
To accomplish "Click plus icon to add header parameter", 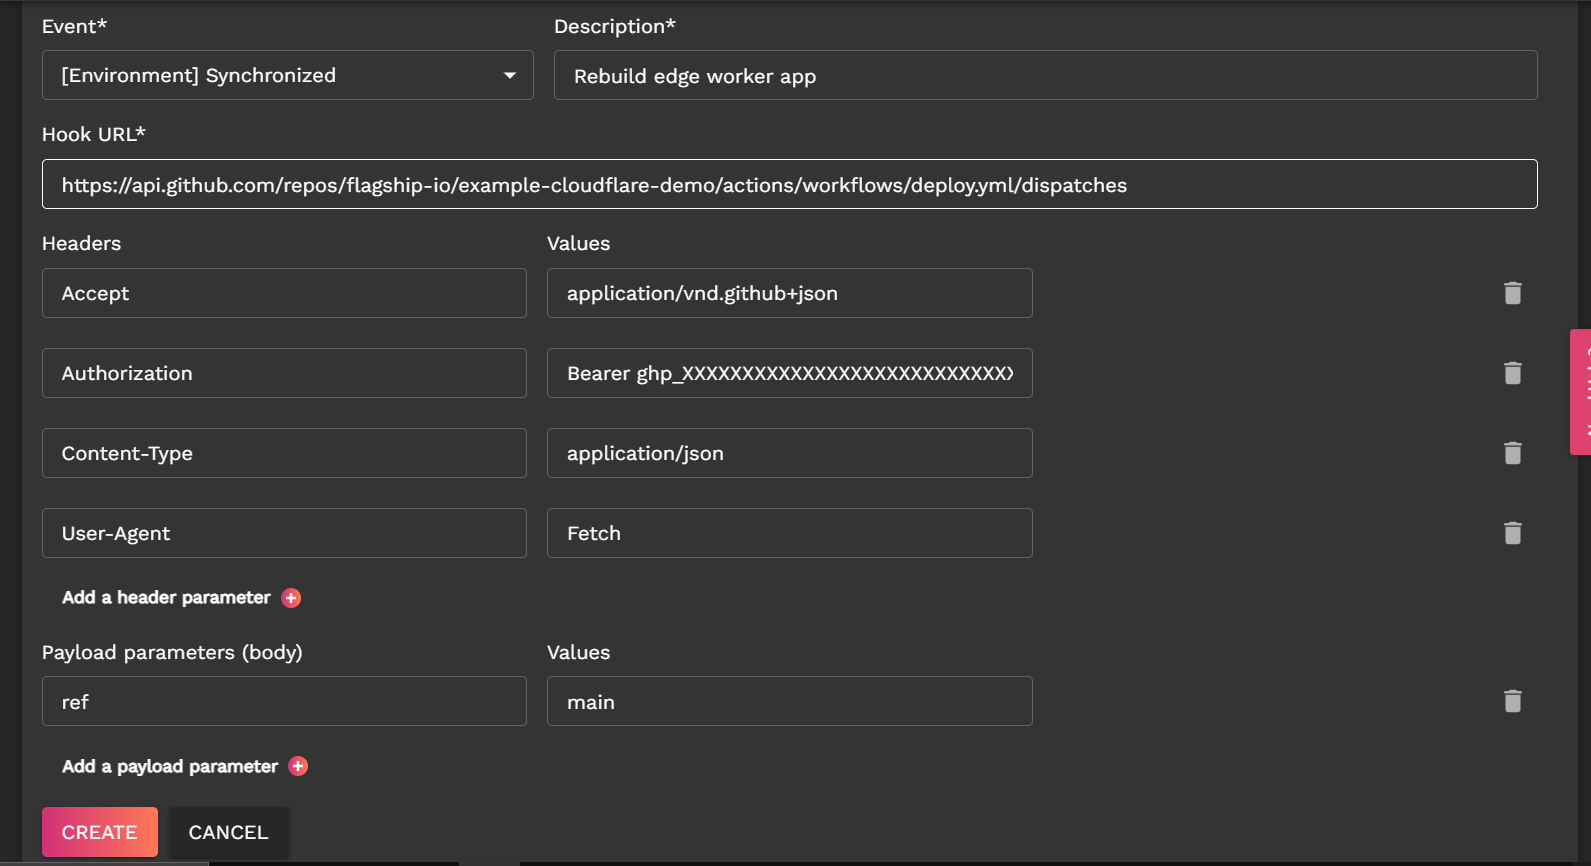I will click(x=291, y=598).
